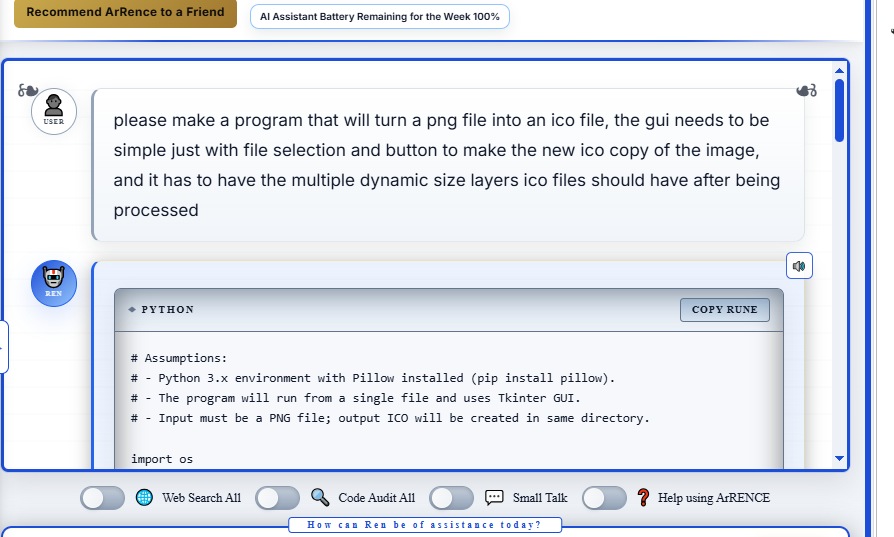
Task: Click the globe Web Search icon
Action: (144, 498)
